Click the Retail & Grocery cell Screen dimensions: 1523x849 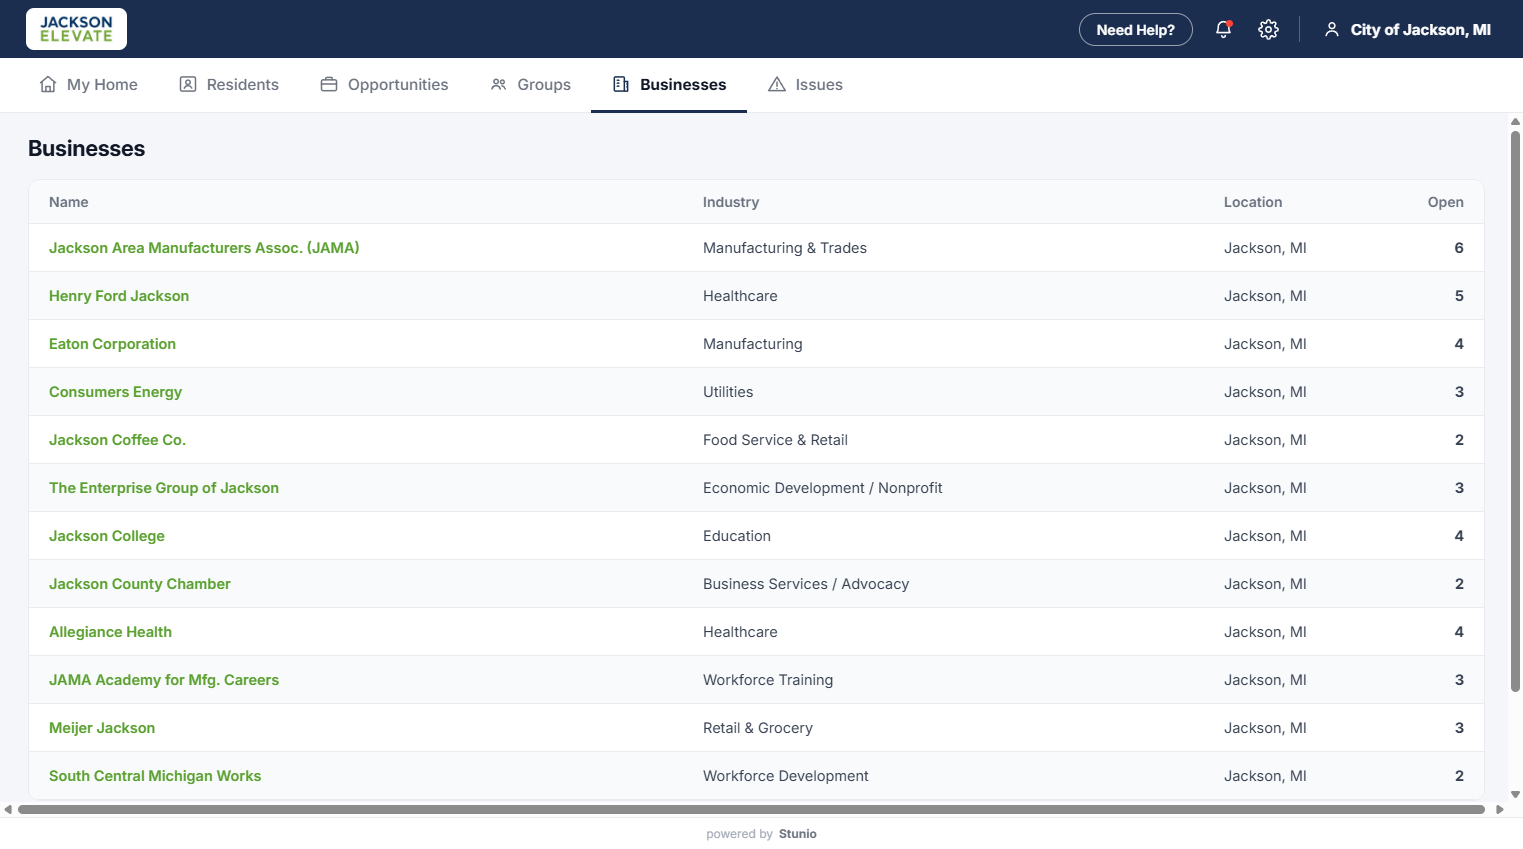(758, 728)
